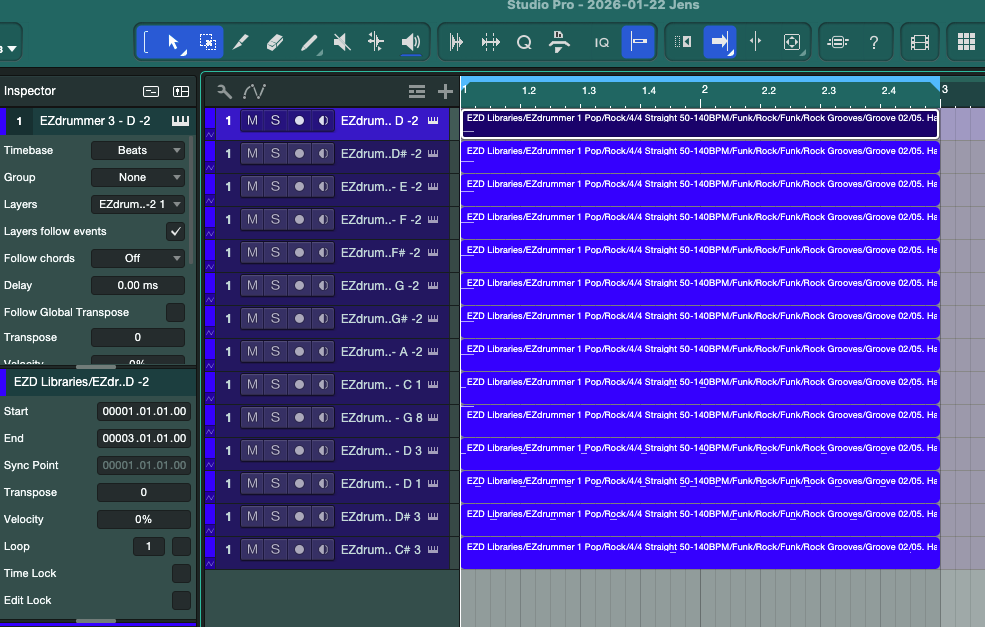This screenshot has height=627, width=985.
Task: Select the Listen speaker tool
Action: click(x=410, y=42)
